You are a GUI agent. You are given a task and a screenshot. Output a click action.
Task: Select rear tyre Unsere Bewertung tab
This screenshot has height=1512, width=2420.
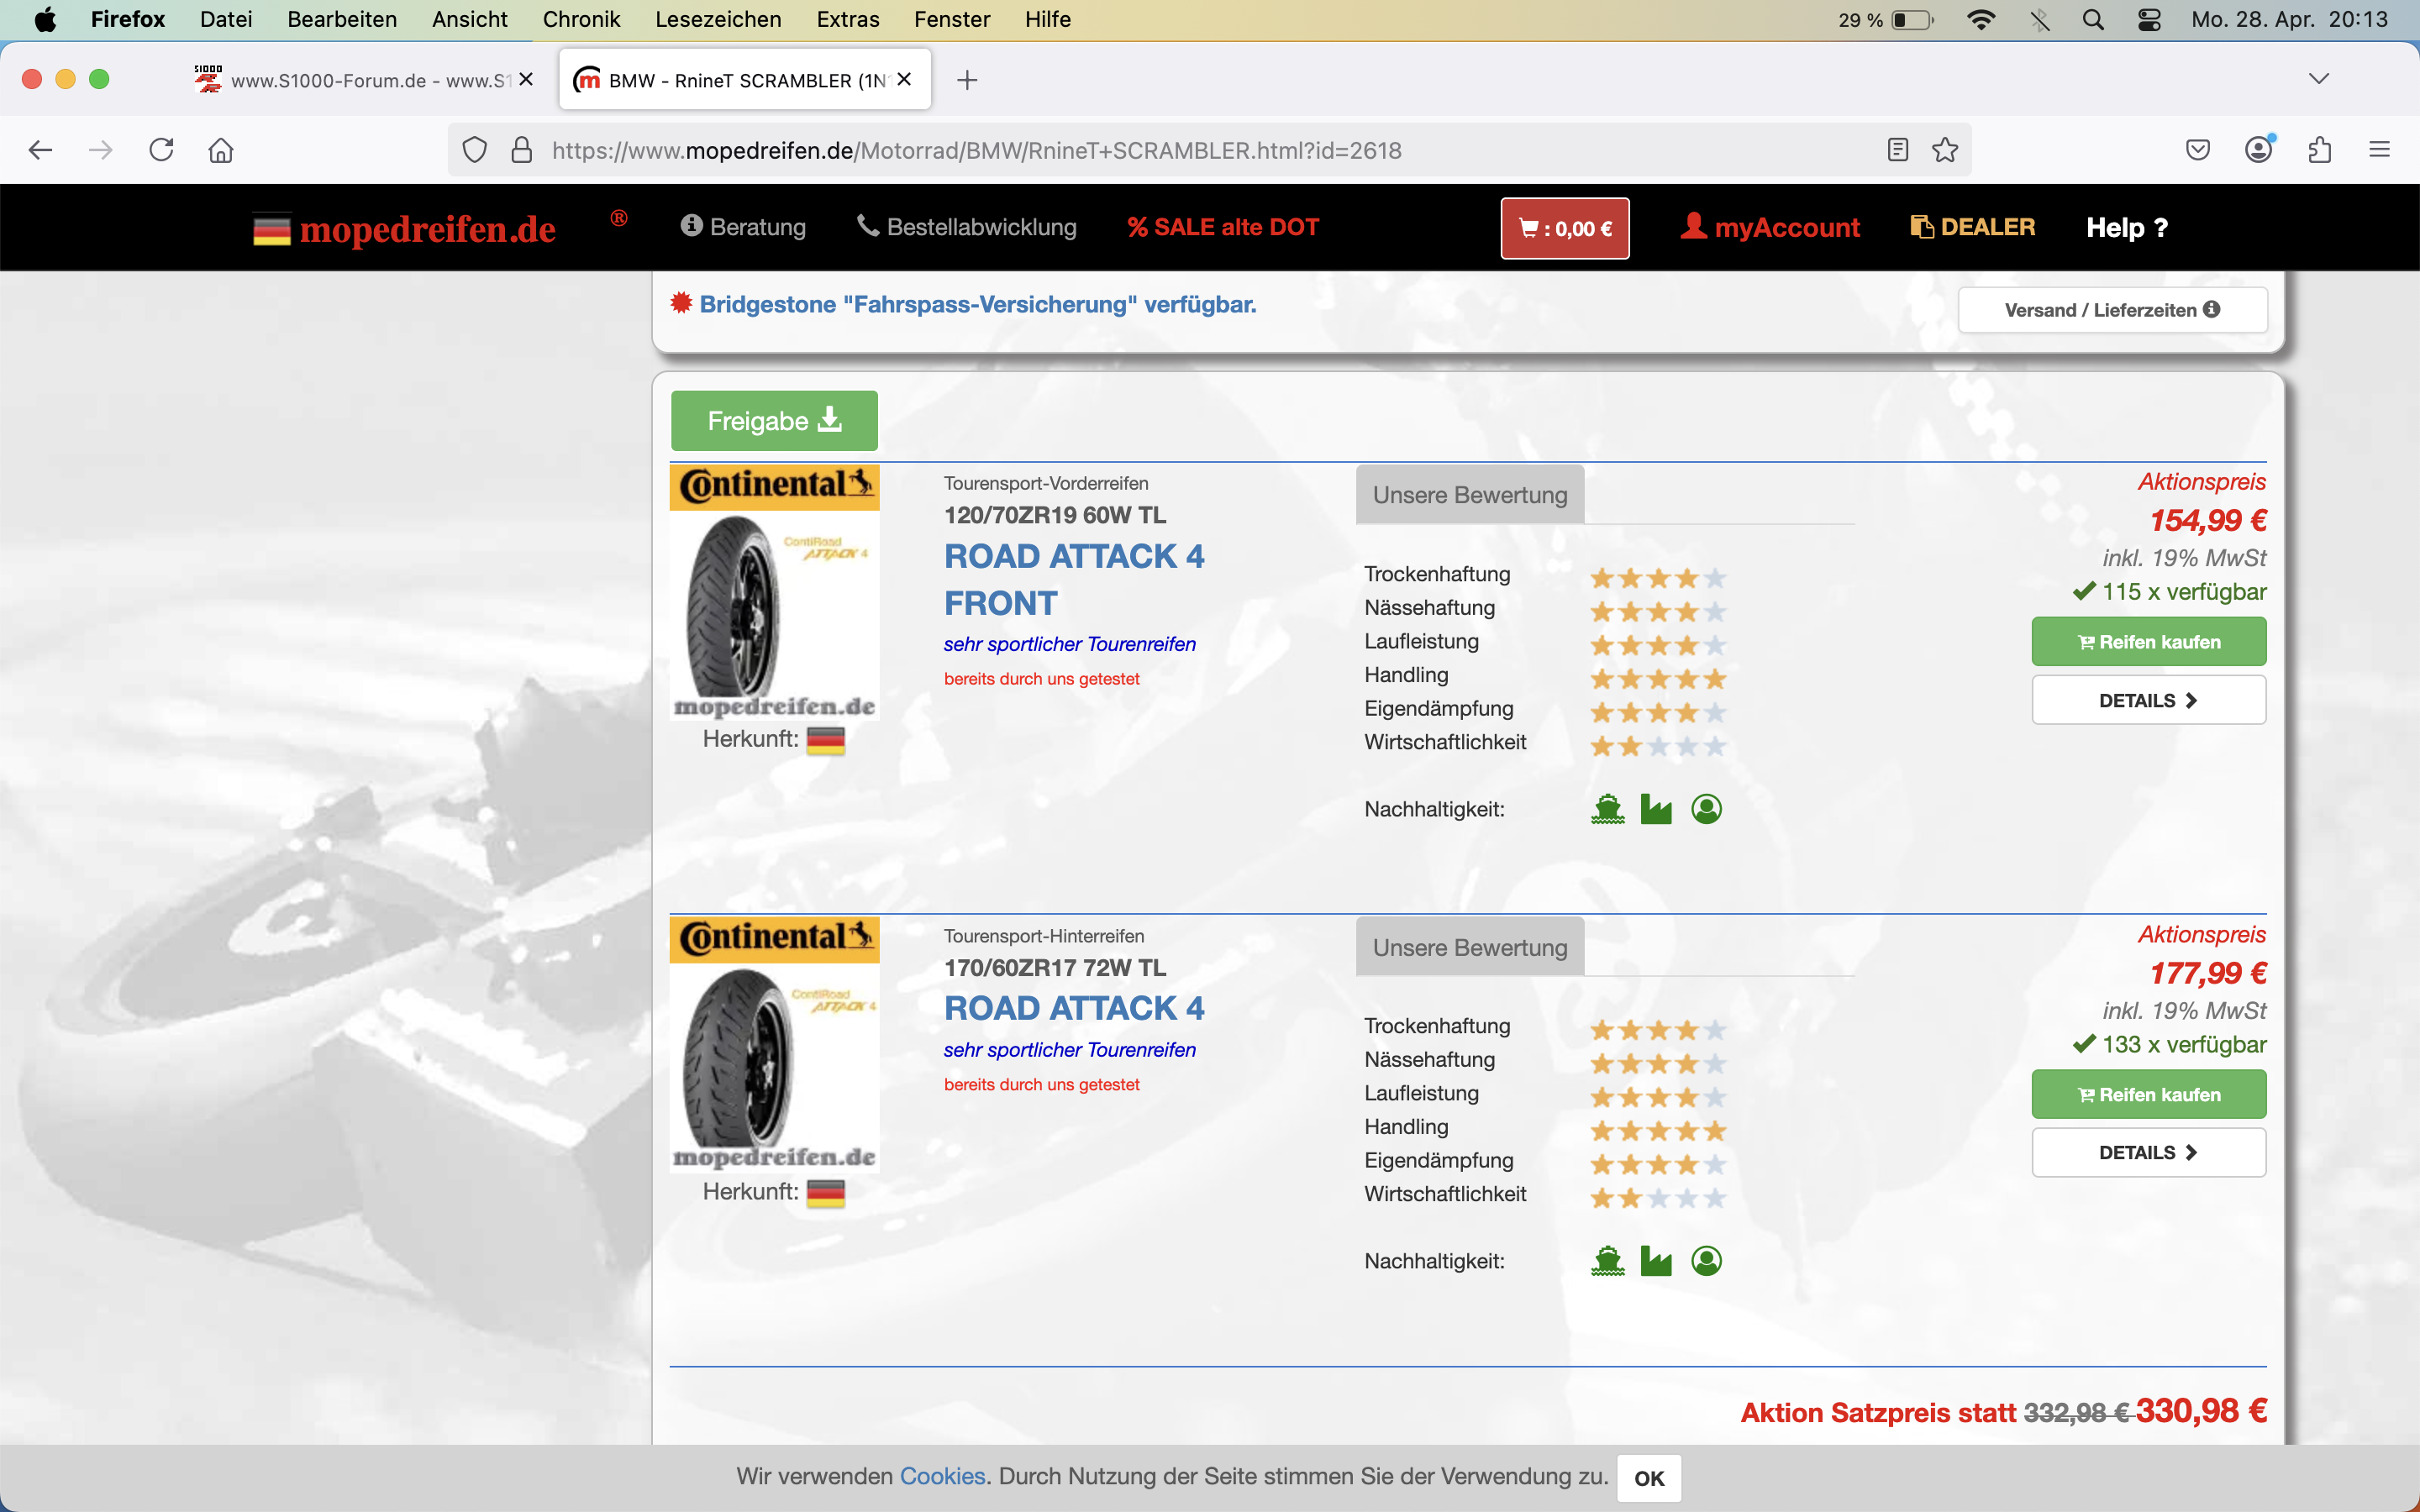[x=1470, y=947]
